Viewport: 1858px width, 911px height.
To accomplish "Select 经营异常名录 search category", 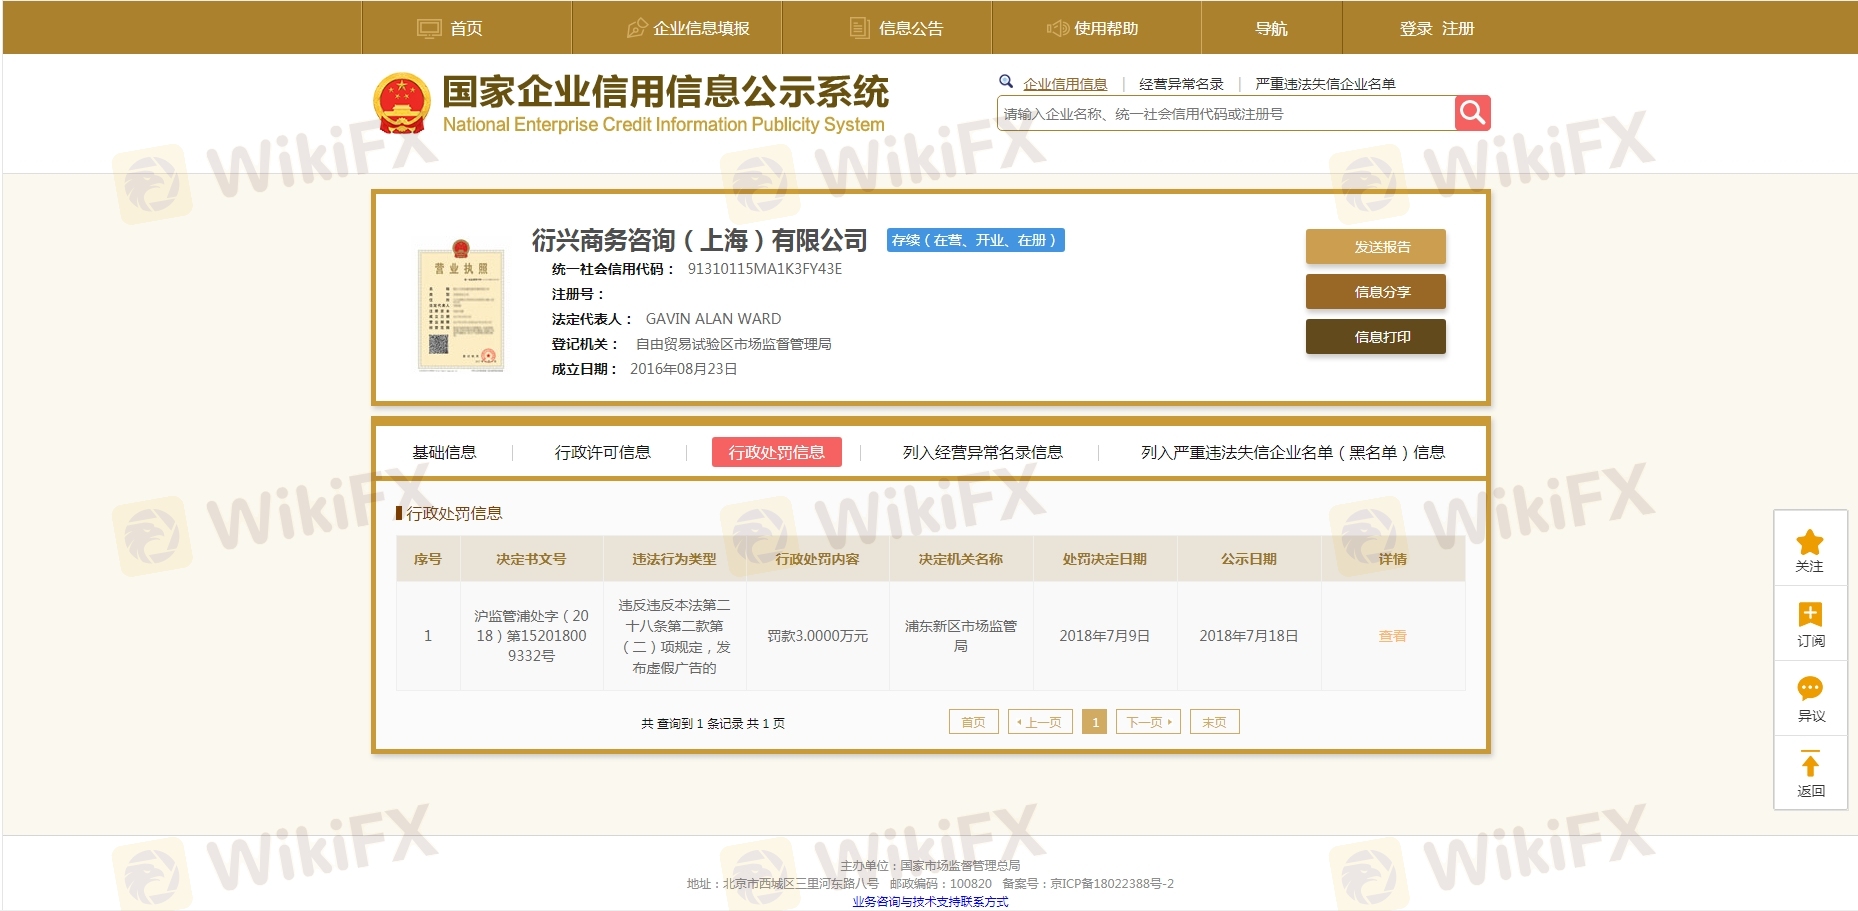I will tap(1181, 84).
